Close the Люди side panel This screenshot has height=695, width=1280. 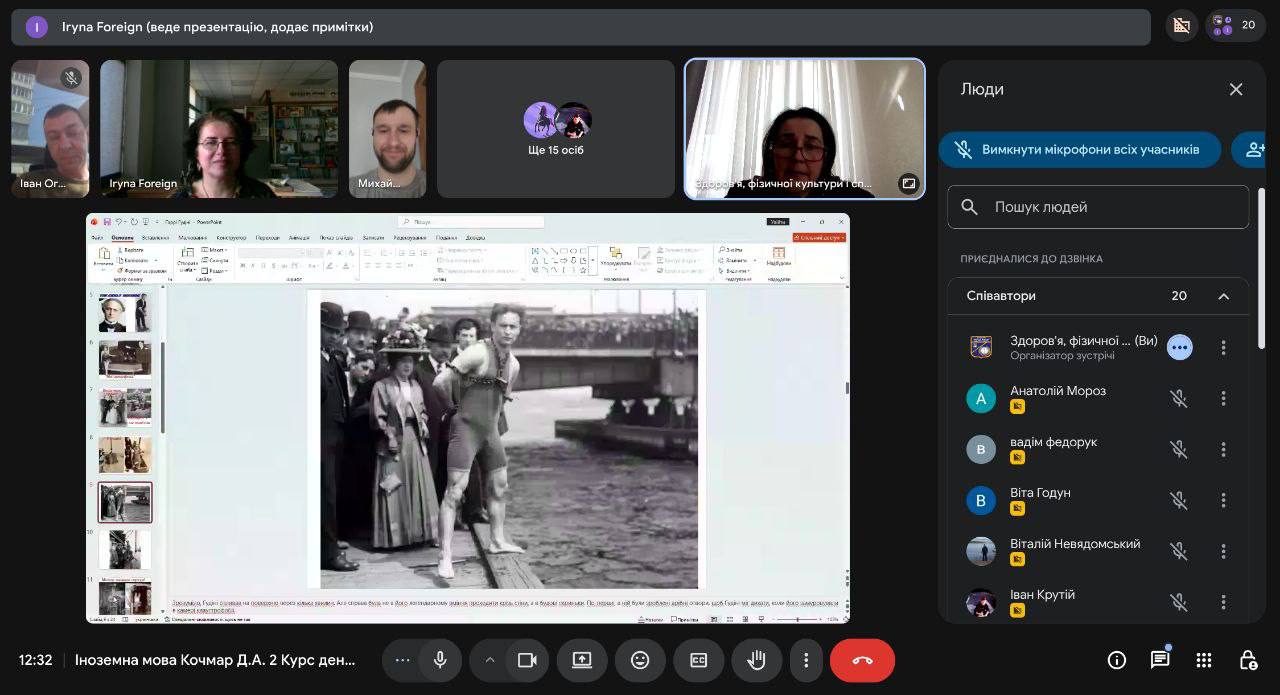(x=1236, y=89)
